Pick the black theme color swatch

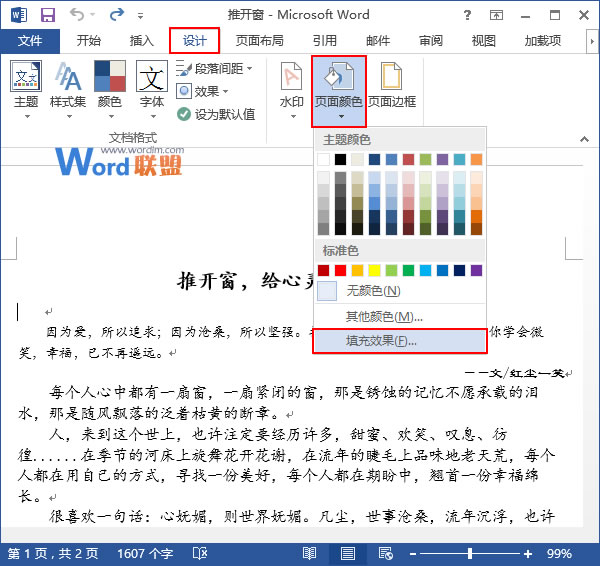340,159
